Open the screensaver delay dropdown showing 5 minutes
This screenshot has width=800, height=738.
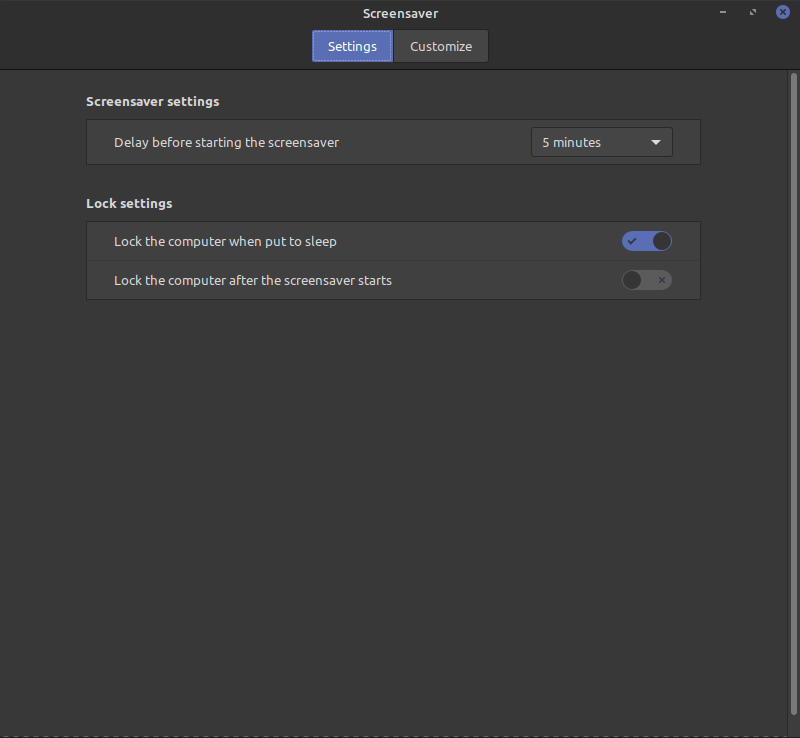coord(602,142)
